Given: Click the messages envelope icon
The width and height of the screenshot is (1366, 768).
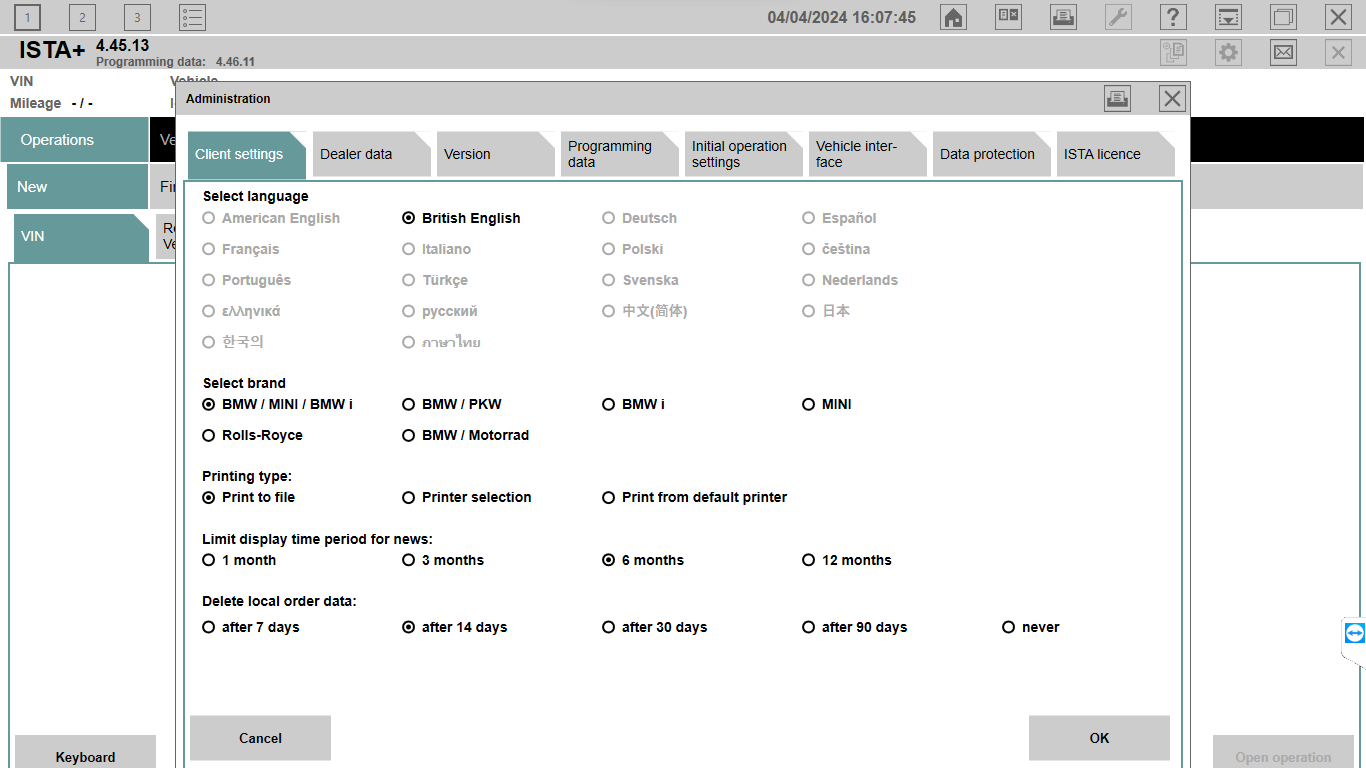Looking at the screenshot, I should [x=1283, y=51].
